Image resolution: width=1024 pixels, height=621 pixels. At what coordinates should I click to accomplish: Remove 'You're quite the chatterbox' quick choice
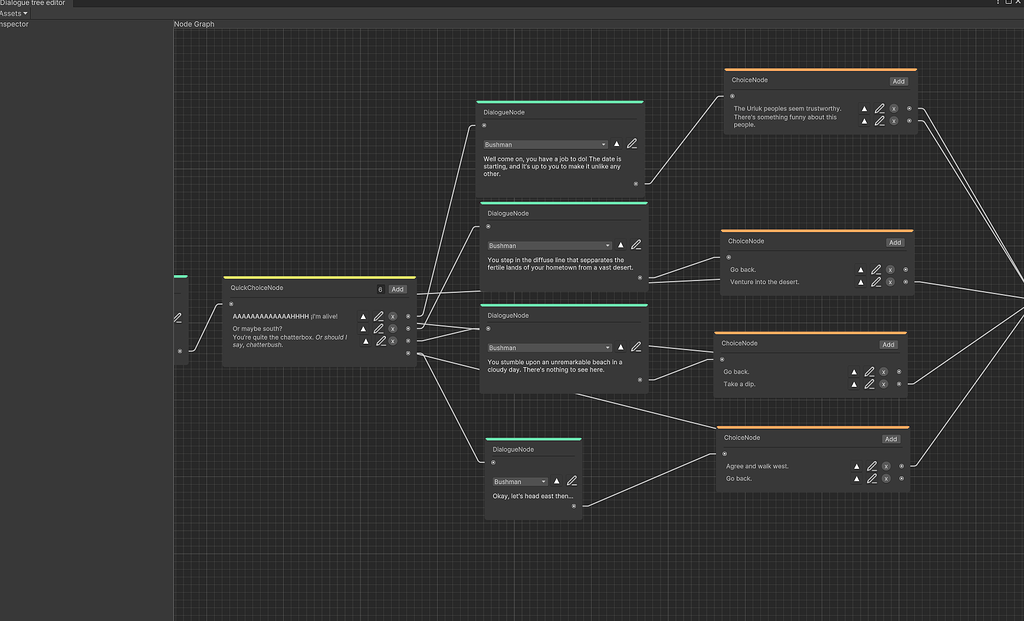394,341
